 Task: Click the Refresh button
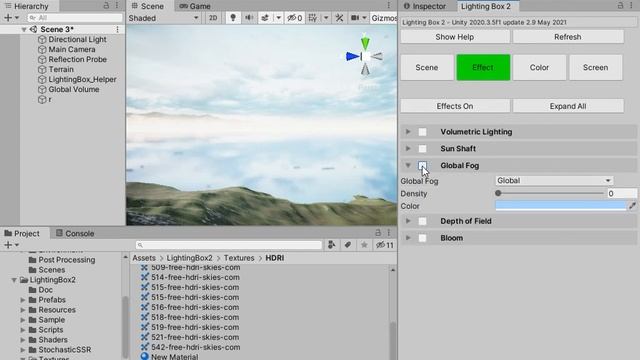[568, 37]
